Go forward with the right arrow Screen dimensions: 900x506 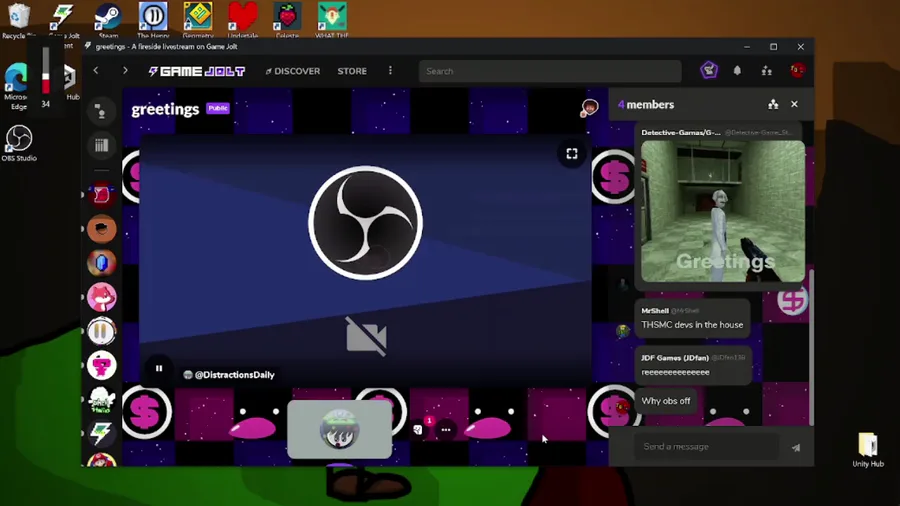click(125, 71)
